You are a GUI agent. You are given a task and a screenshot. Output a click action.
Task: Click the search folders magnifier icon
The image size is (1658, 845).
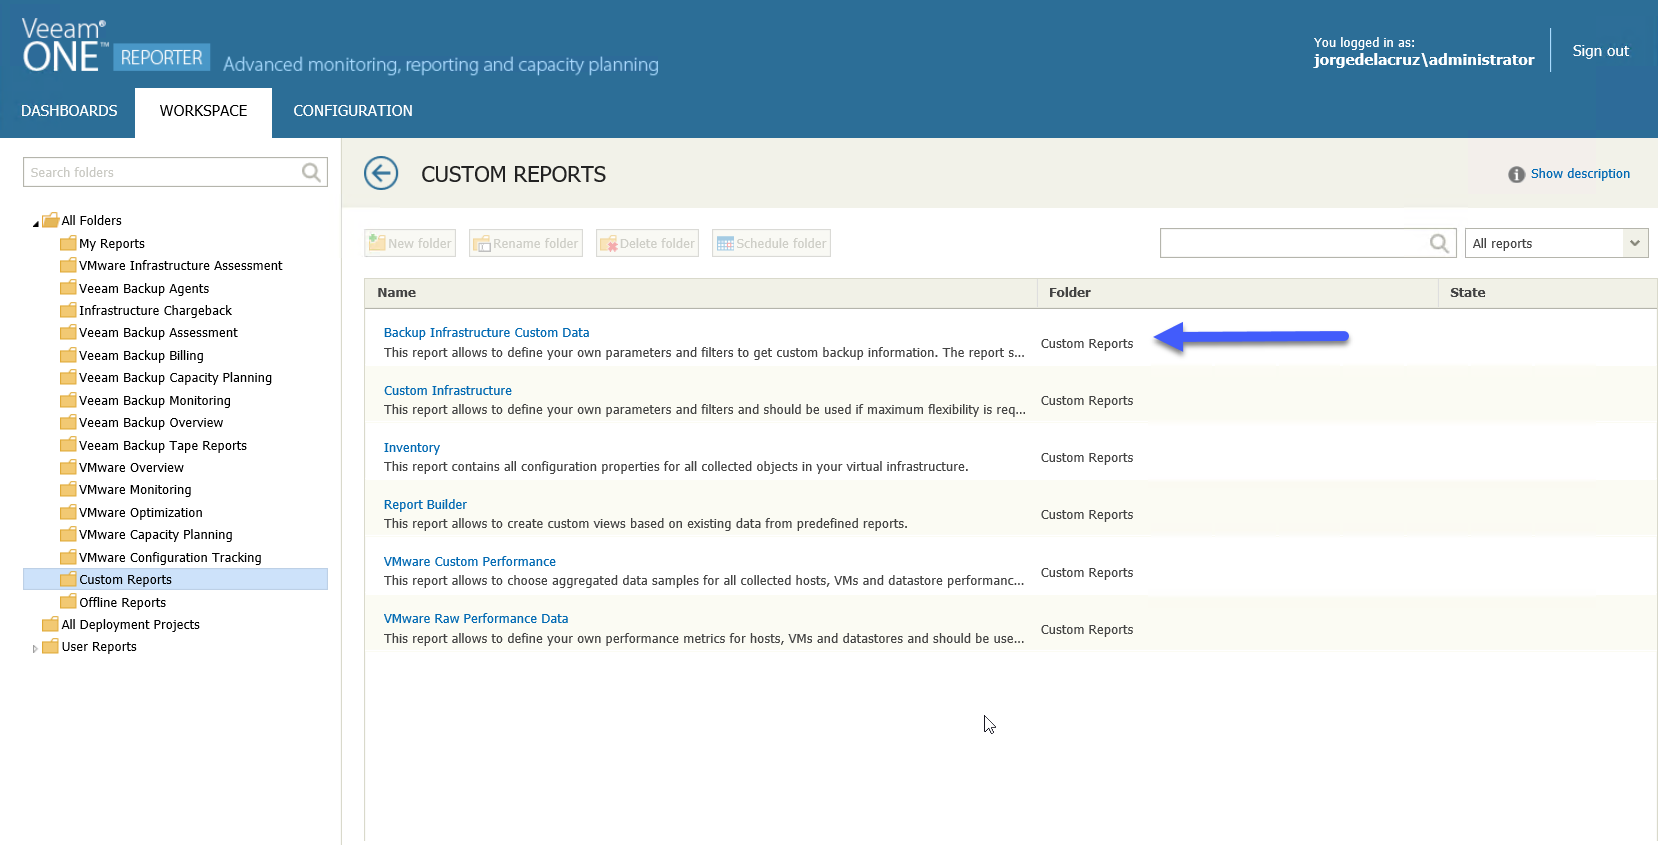point(312,172)
